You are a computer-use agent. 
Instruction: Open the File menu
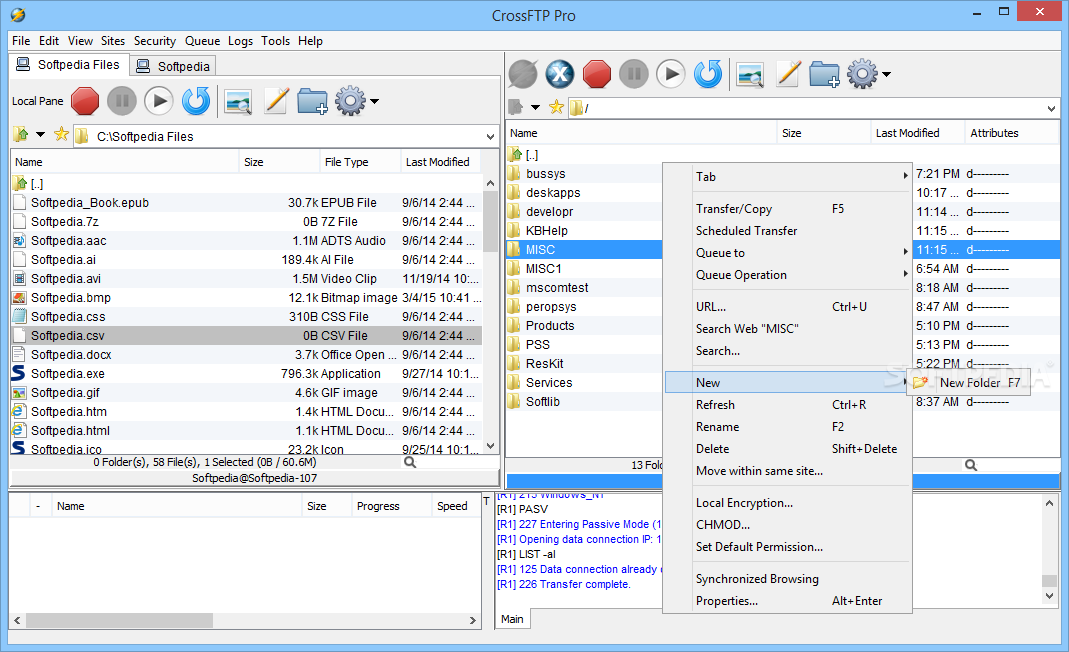pyautogui.click(x=21, y=41)
